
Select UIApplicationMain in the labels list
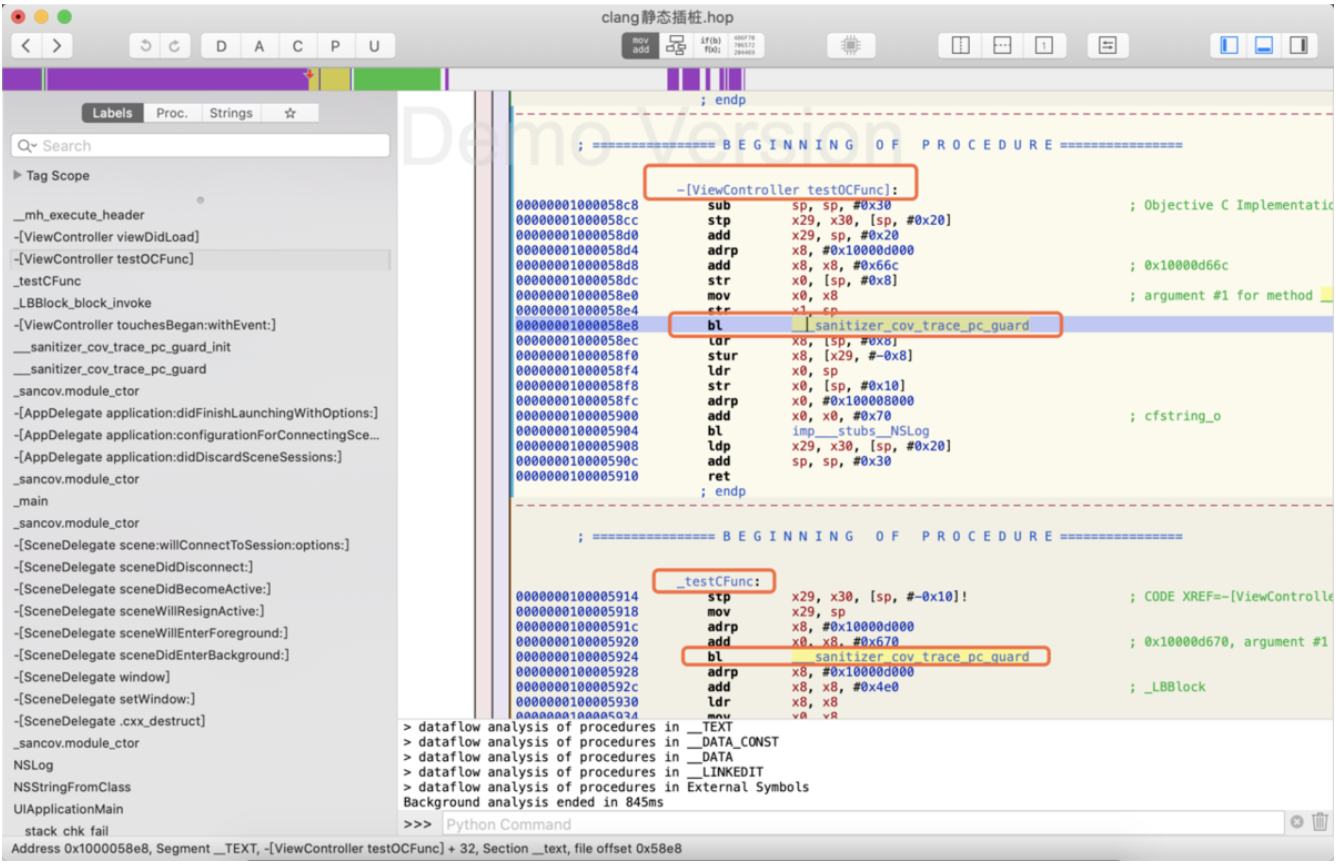pyautogui.click(x=66, y=809)
